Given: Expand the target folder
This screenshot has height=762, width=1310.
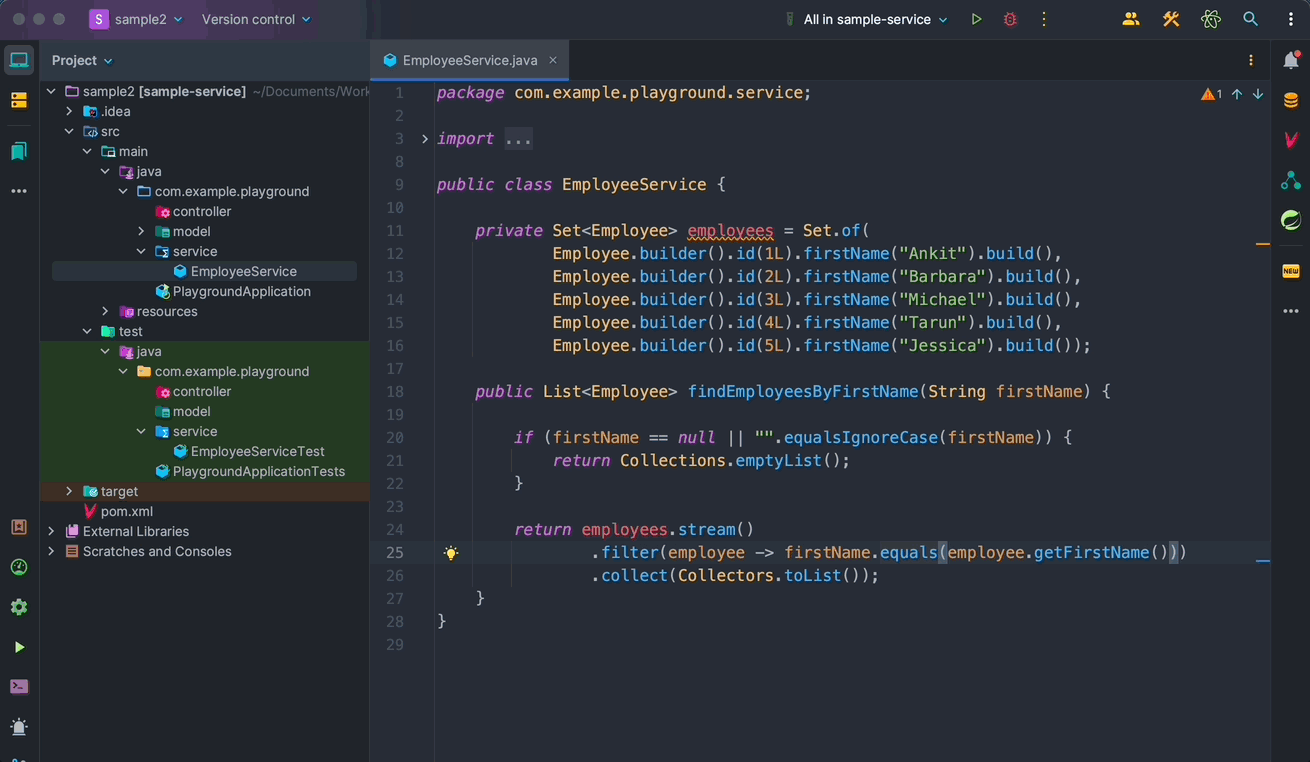Looking at the screenshot, I should 69,491.
